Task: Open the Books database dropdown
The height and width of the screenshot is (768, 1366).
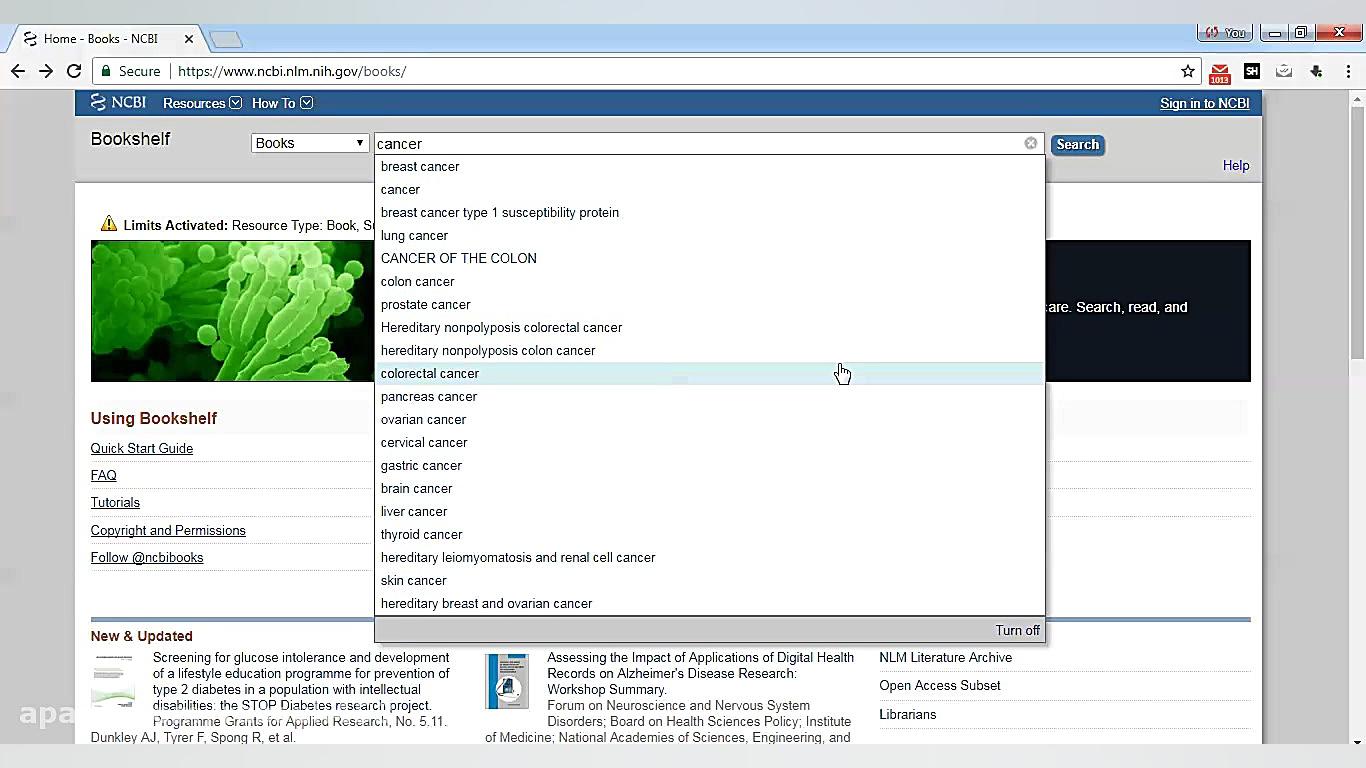Action: point(309,143)
